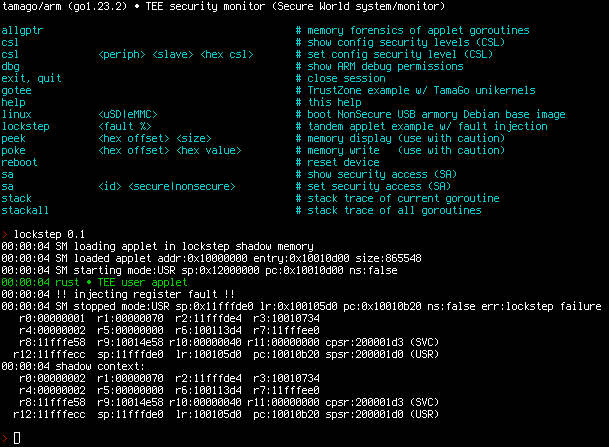Click the '<hex offset> <size>' argument text
This screenshot has height=447, width=609.
155,139
